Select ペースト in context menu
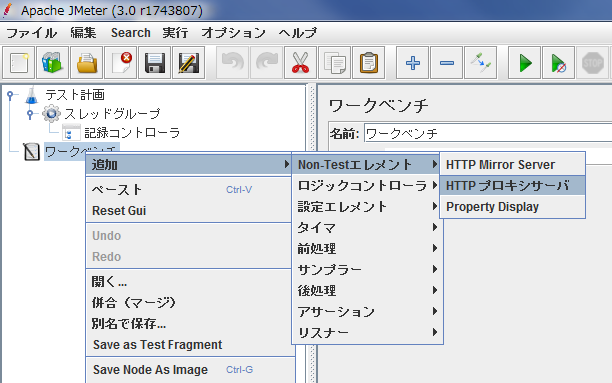Image resolution: width=612 pixels, height=383 pixels. 189,190
